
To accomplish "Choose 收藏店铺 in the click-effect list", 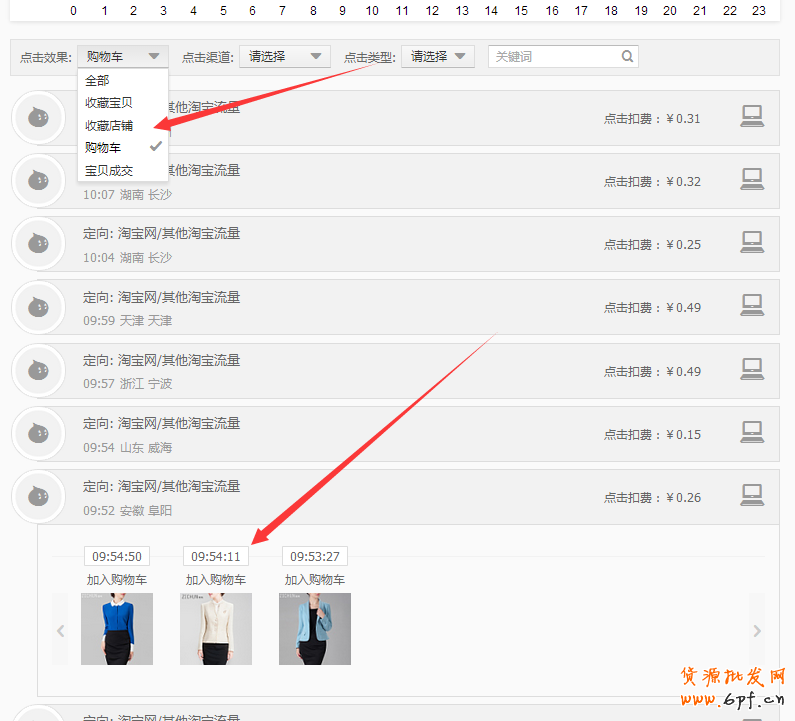I will tap(123, 125).
